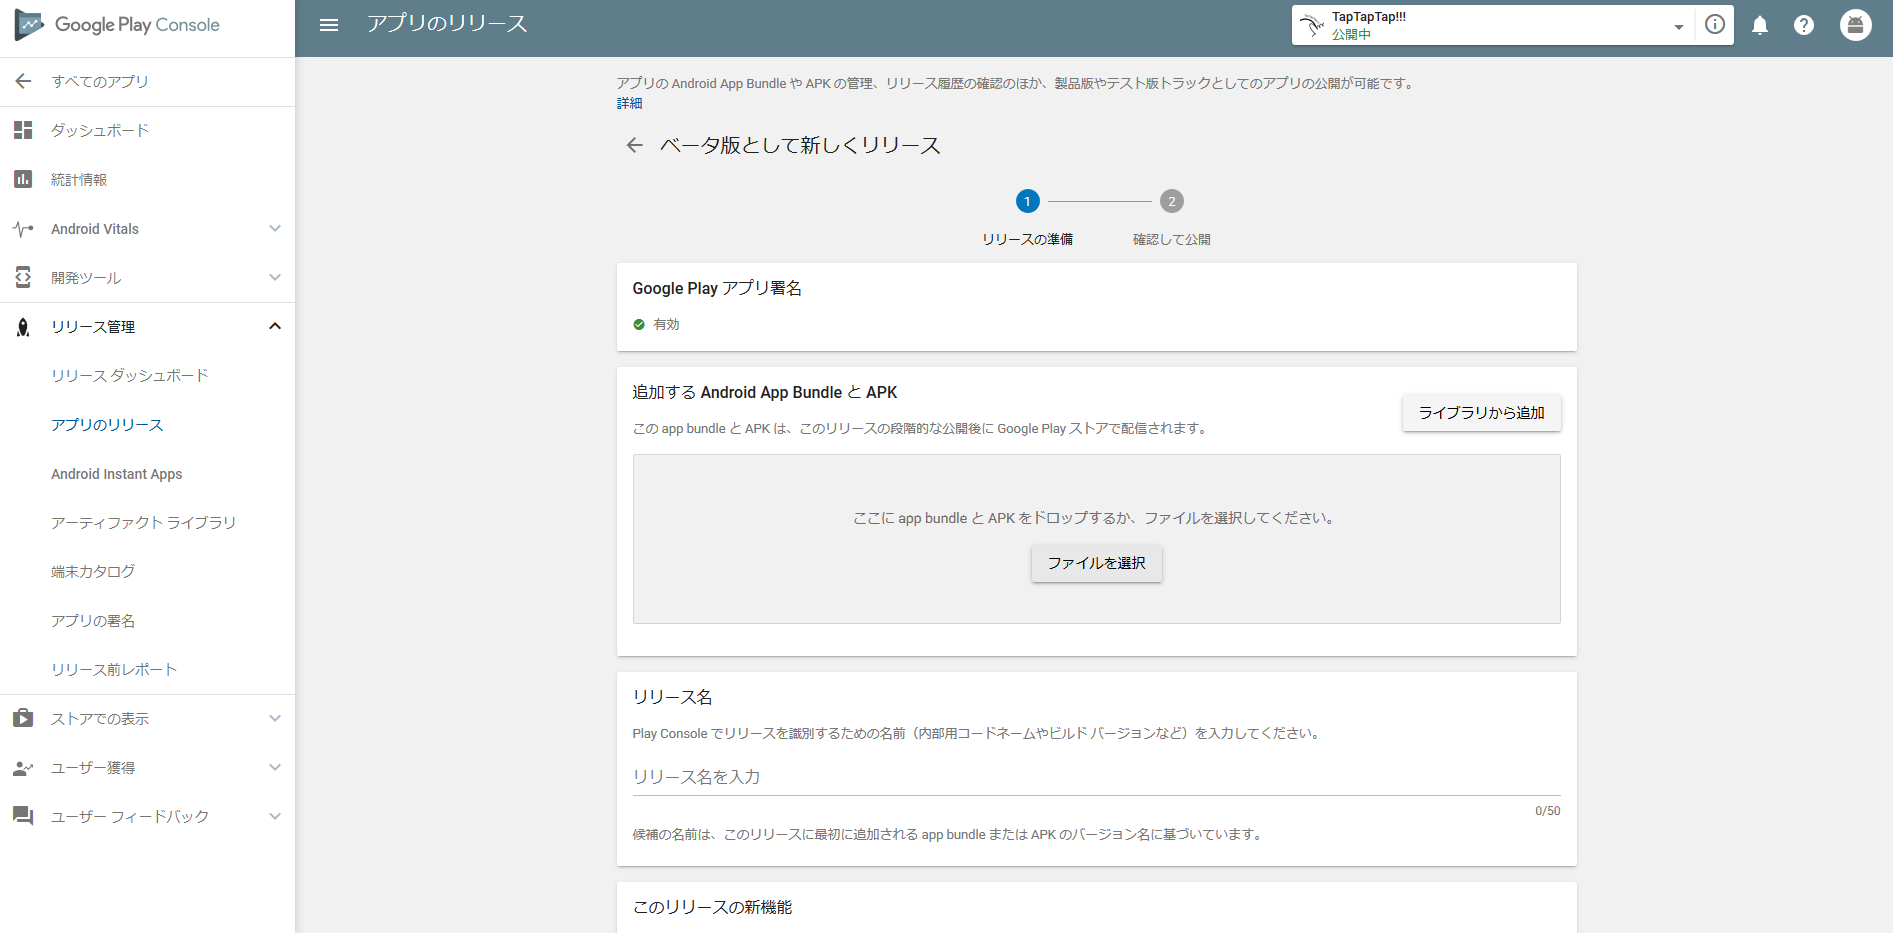Toggle the hamburger navigation menu
Image resolution: width=1893 pixels, height=933 pixels.
(x=329, y=25)
